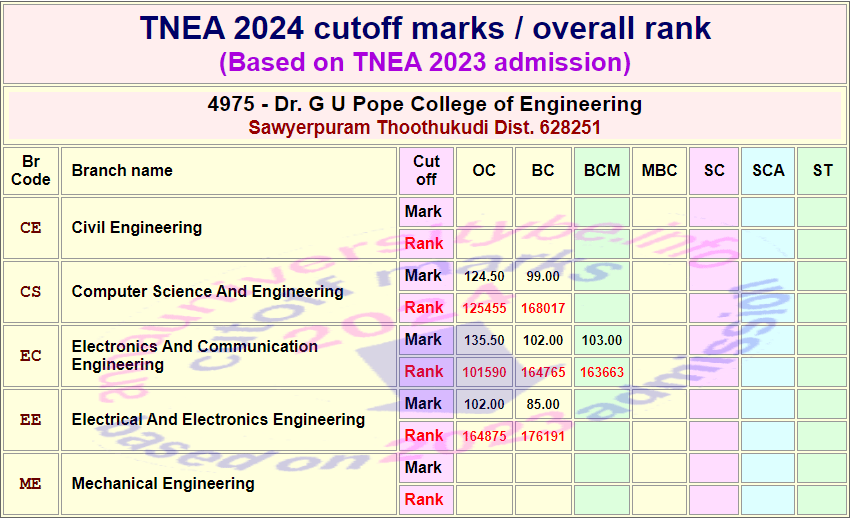This screenshot has height=519, width=850.
Task: Select the BCM column header
Action: coord(602,171)
